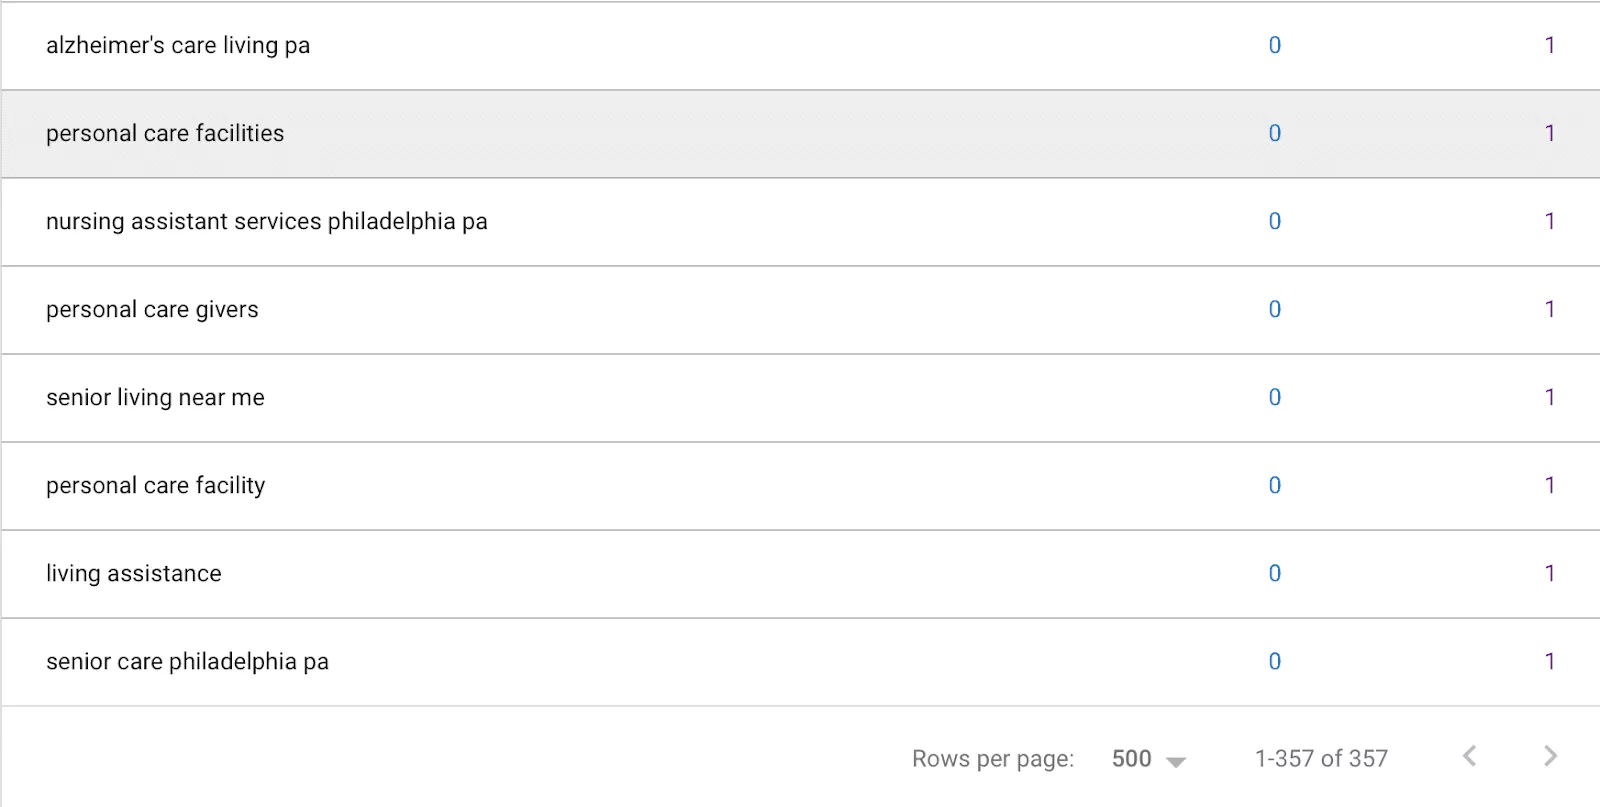Click the '500' rows per page value
This screenshot has height=807, width=1600.
(x=1131, y=758)
